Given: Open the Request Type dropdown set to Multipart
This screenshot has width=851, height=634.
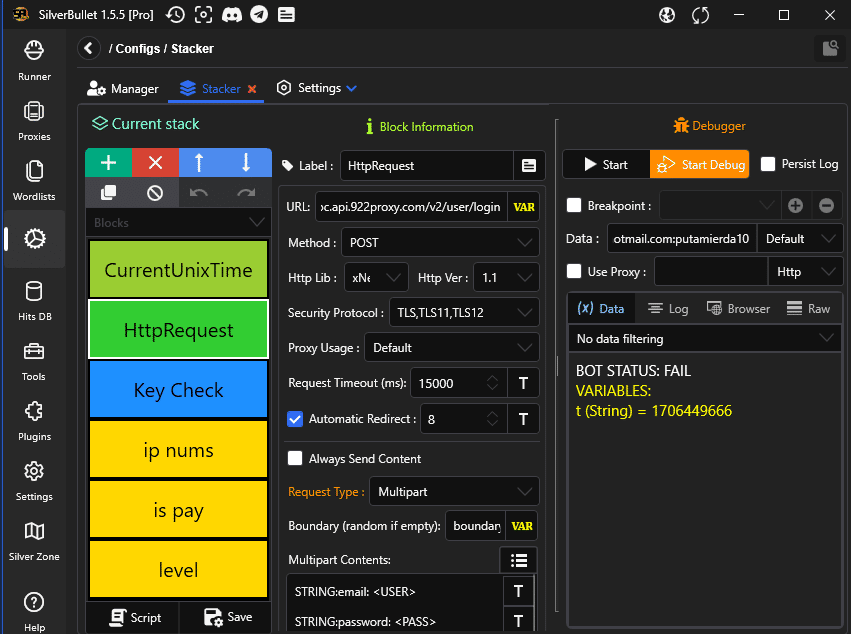Looking at the screenshot, I should click(454, 492).
